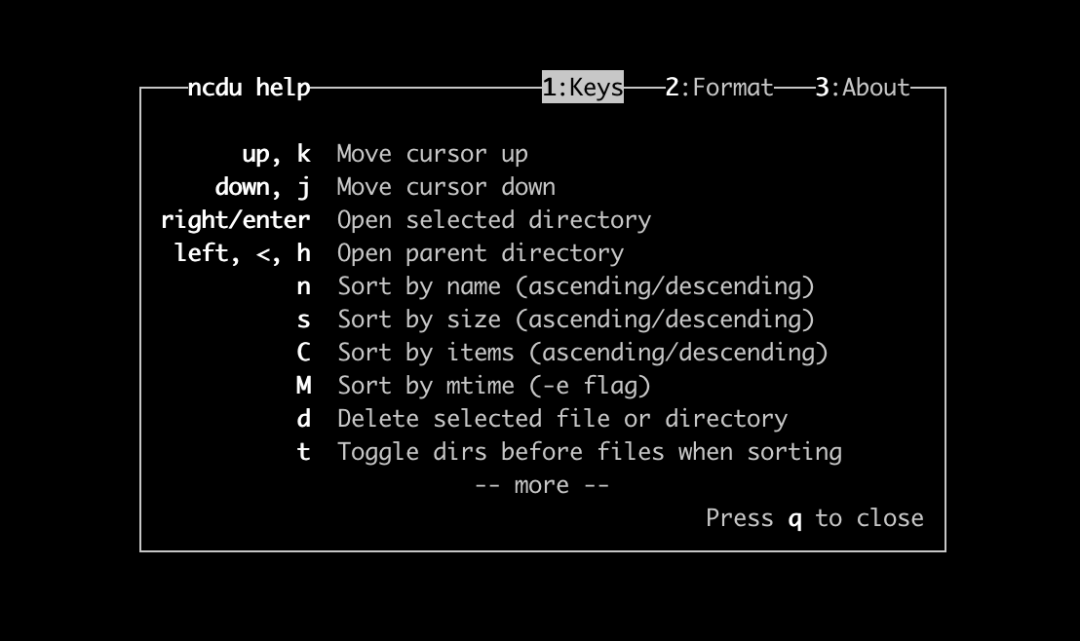
Task: Select the d delete entry
Action: (302, 418)
